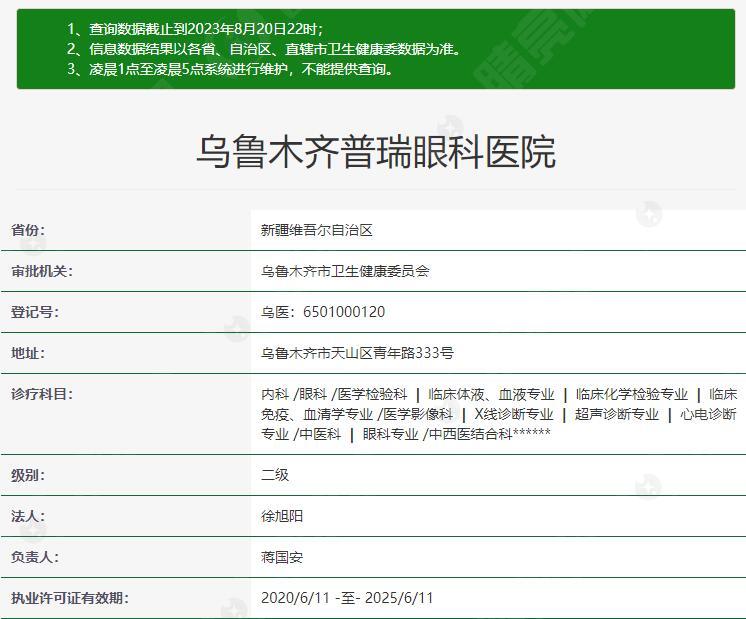Click the 审批机关 label
Screen dimensions: 746x619
pos(42,271)
